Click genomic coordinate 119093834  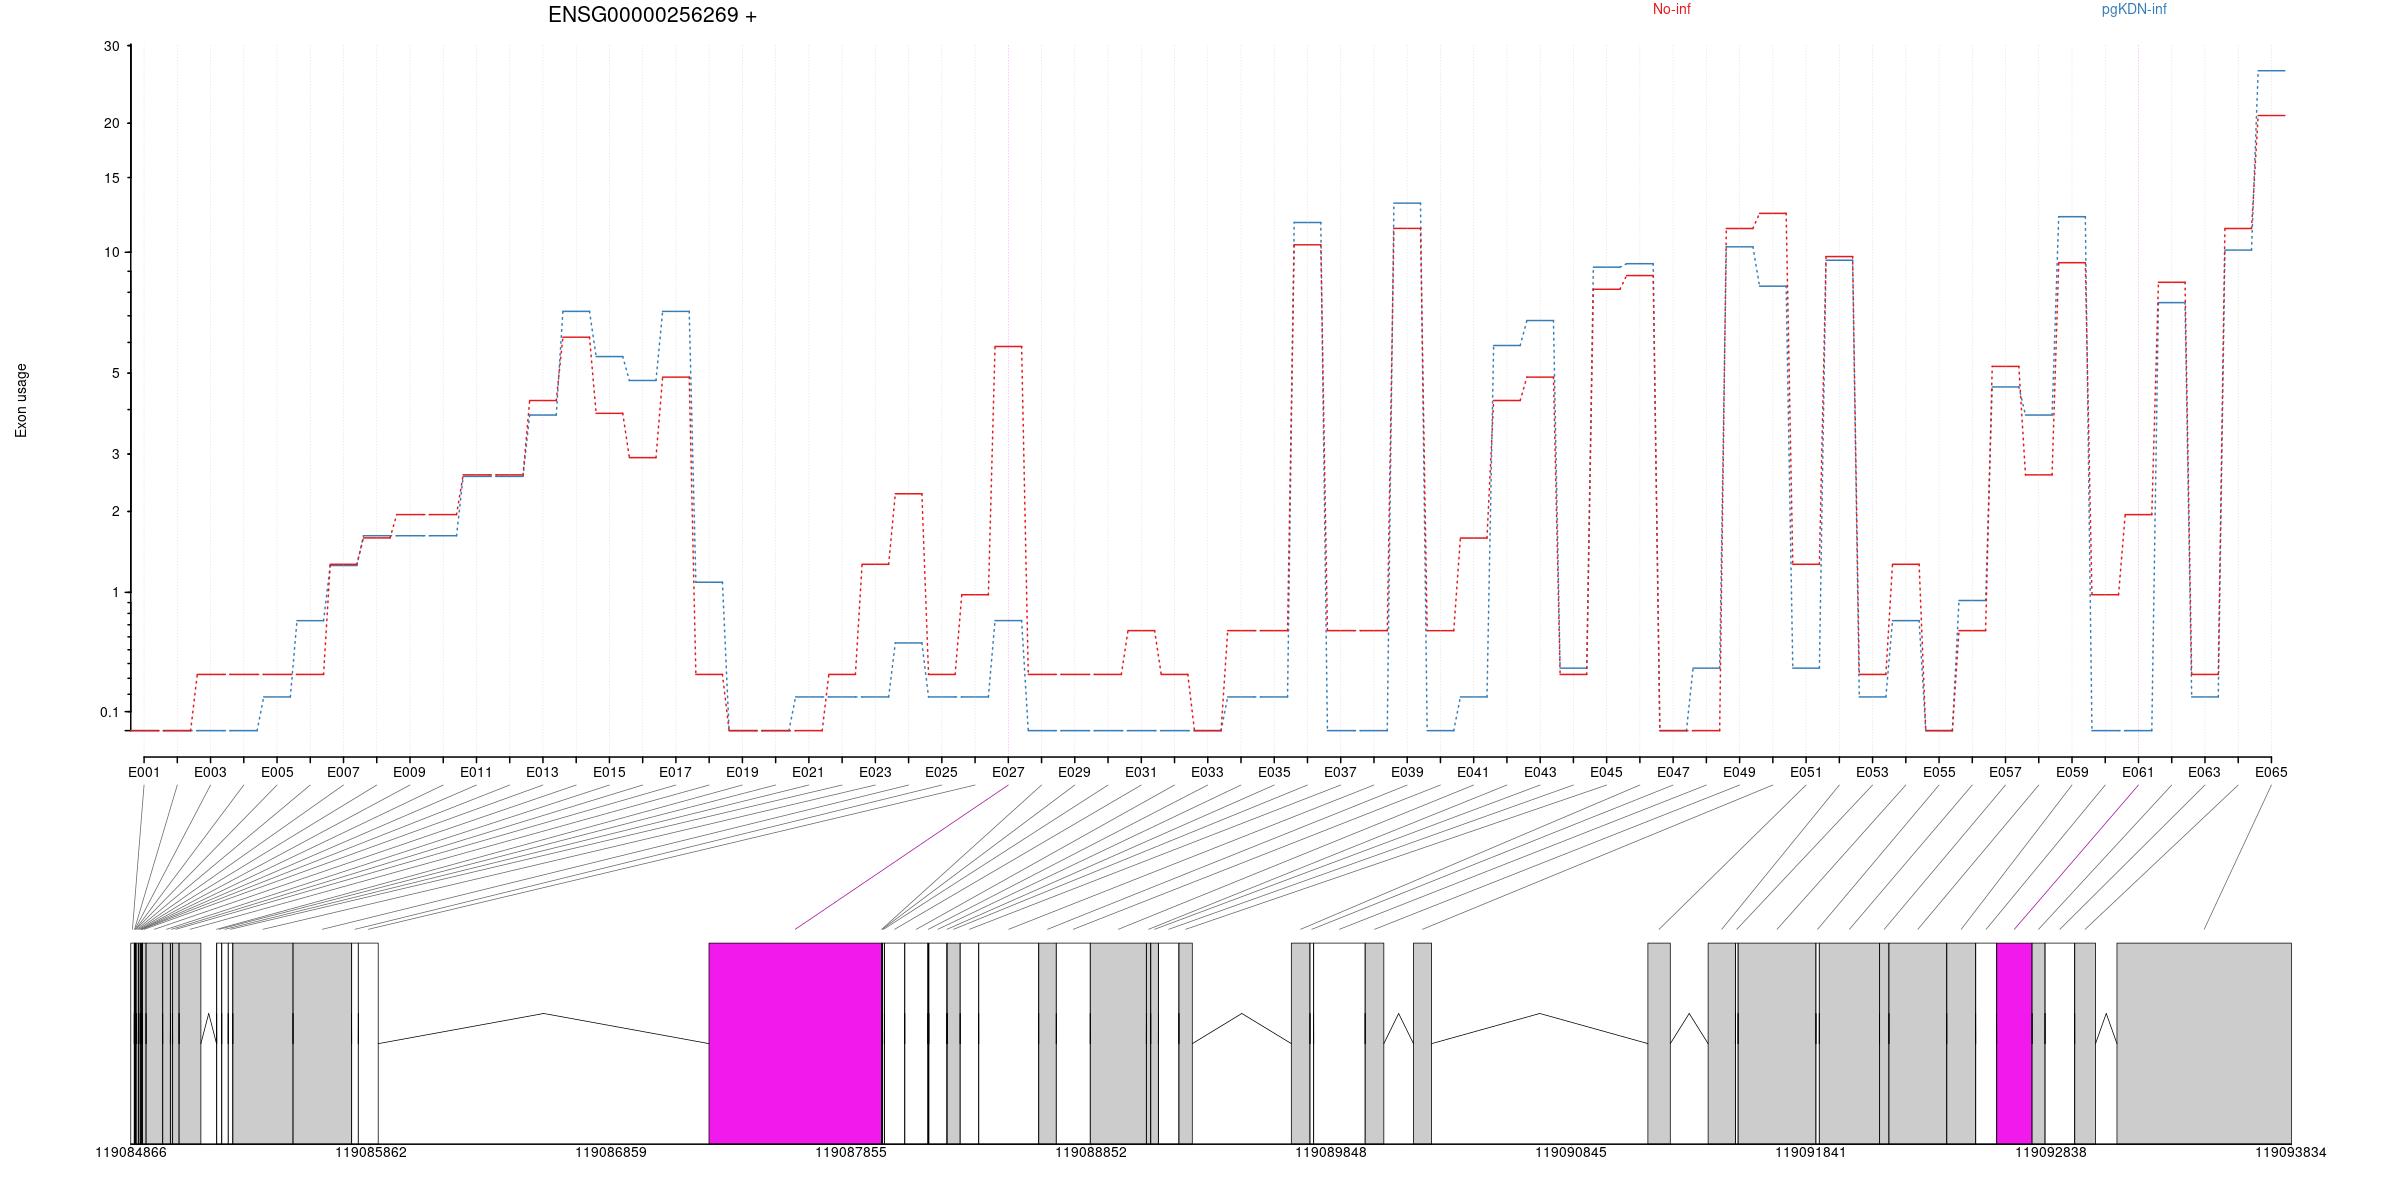(2290, 1153)
